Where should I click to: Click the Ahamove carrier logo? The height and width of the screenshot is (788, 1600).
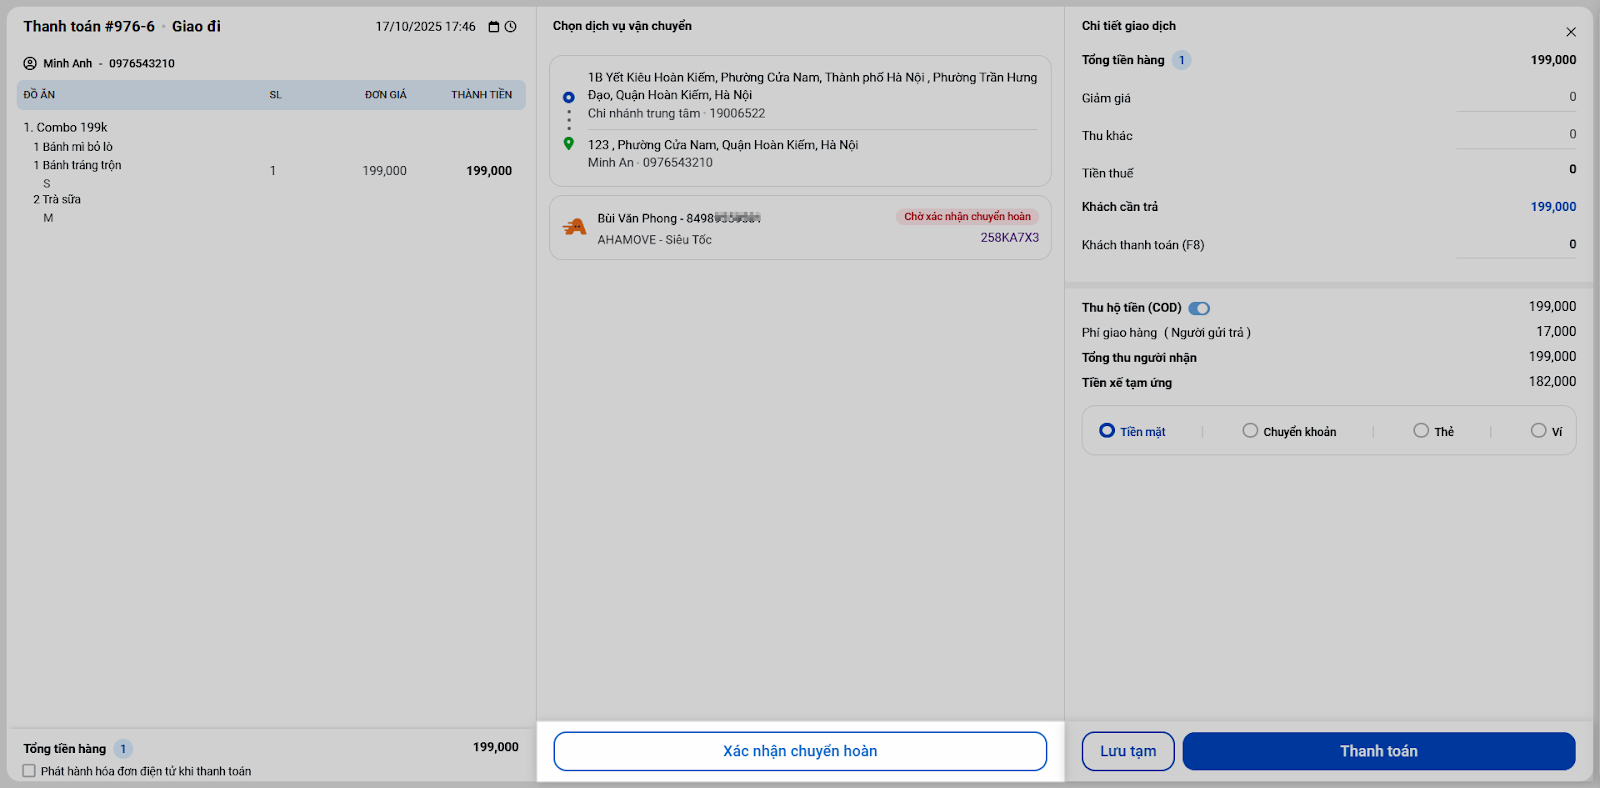point(574,228)
